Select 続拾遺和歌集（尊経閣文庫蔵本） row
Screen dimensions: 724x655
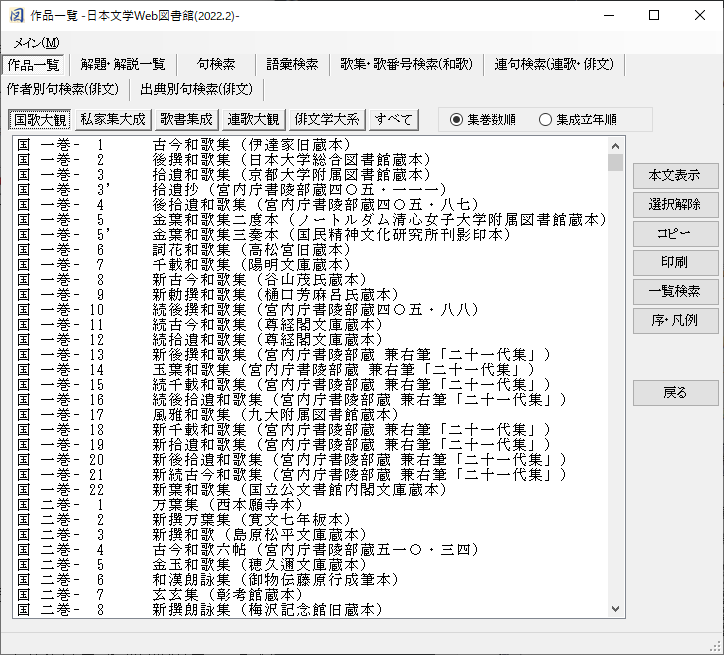(310, 340)
